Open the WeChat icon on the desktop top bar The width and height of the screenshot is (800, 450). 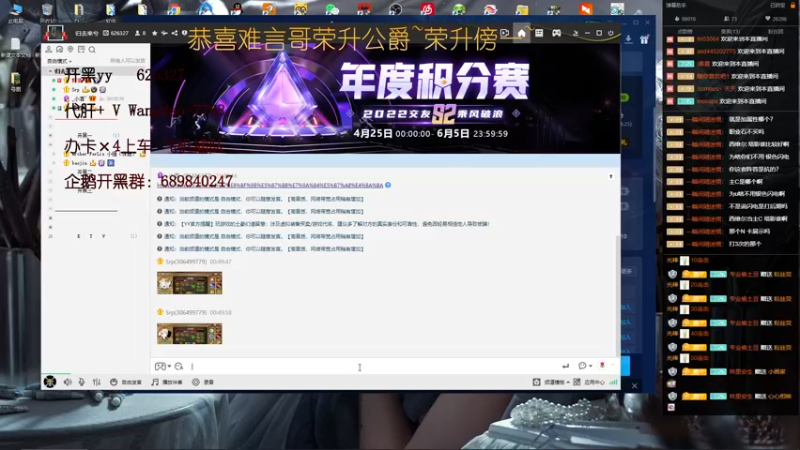pos(332,9)
